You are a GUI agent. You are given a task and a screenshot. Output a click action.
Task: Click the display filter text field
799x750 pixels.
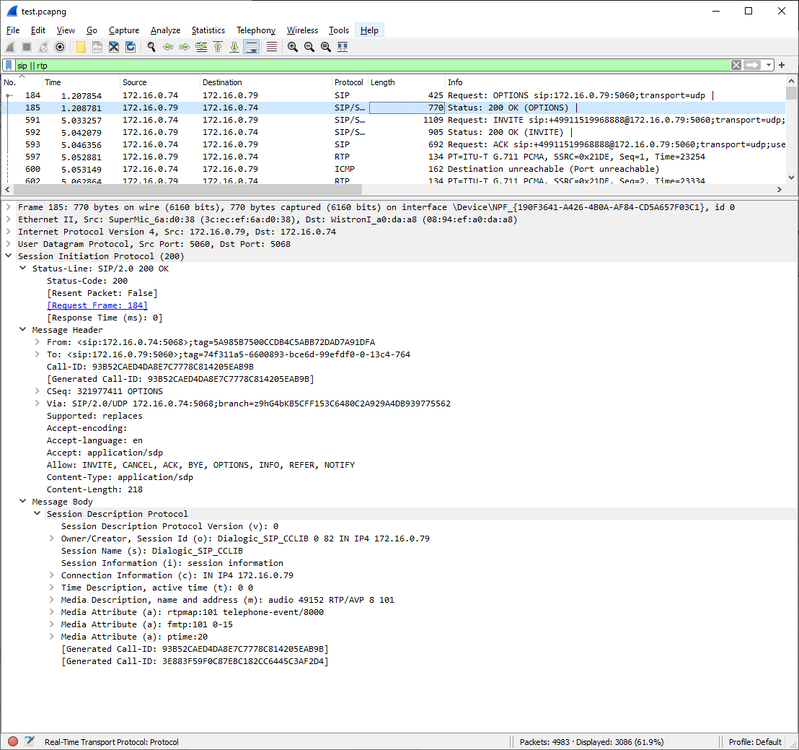point(372,65)
